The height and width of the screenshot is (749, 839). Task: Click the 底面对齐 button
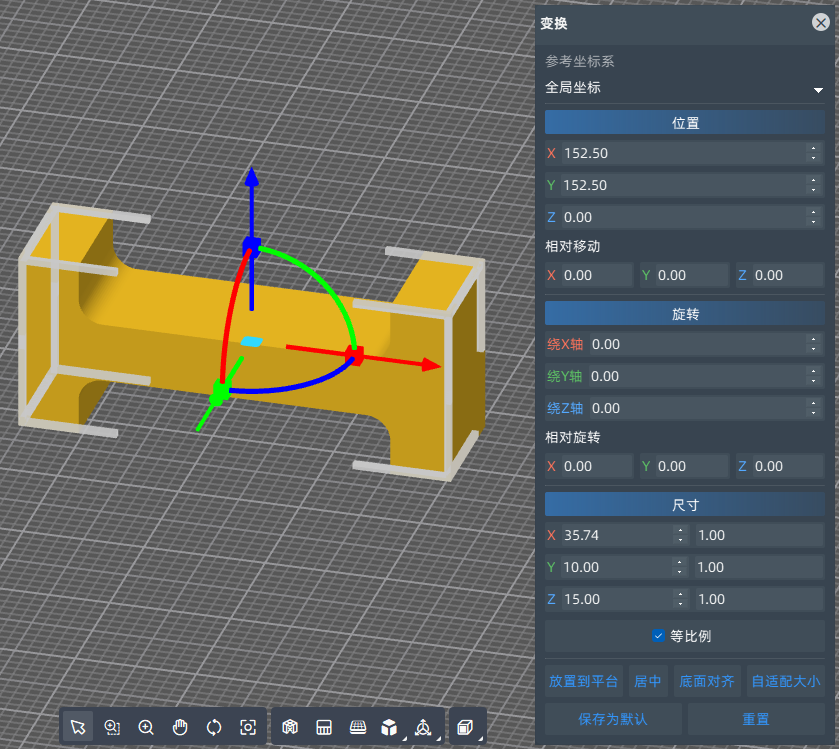(x=707, y=682)
